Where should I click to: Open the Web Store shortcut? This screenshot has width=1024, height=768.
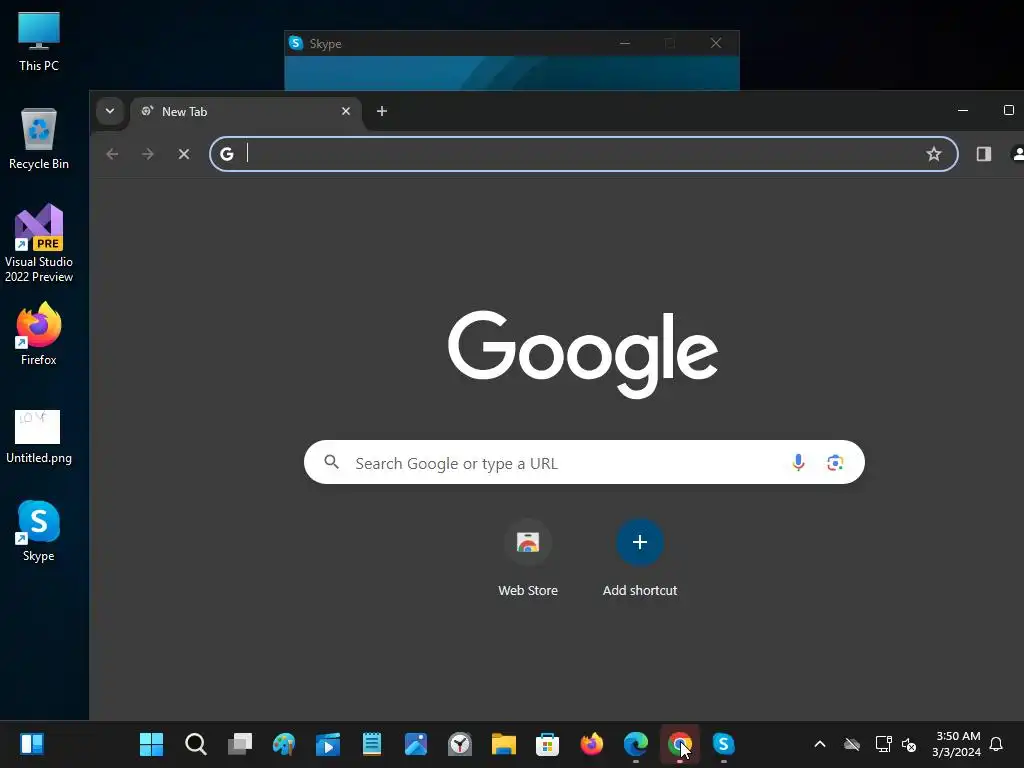[x=528, y=558]
